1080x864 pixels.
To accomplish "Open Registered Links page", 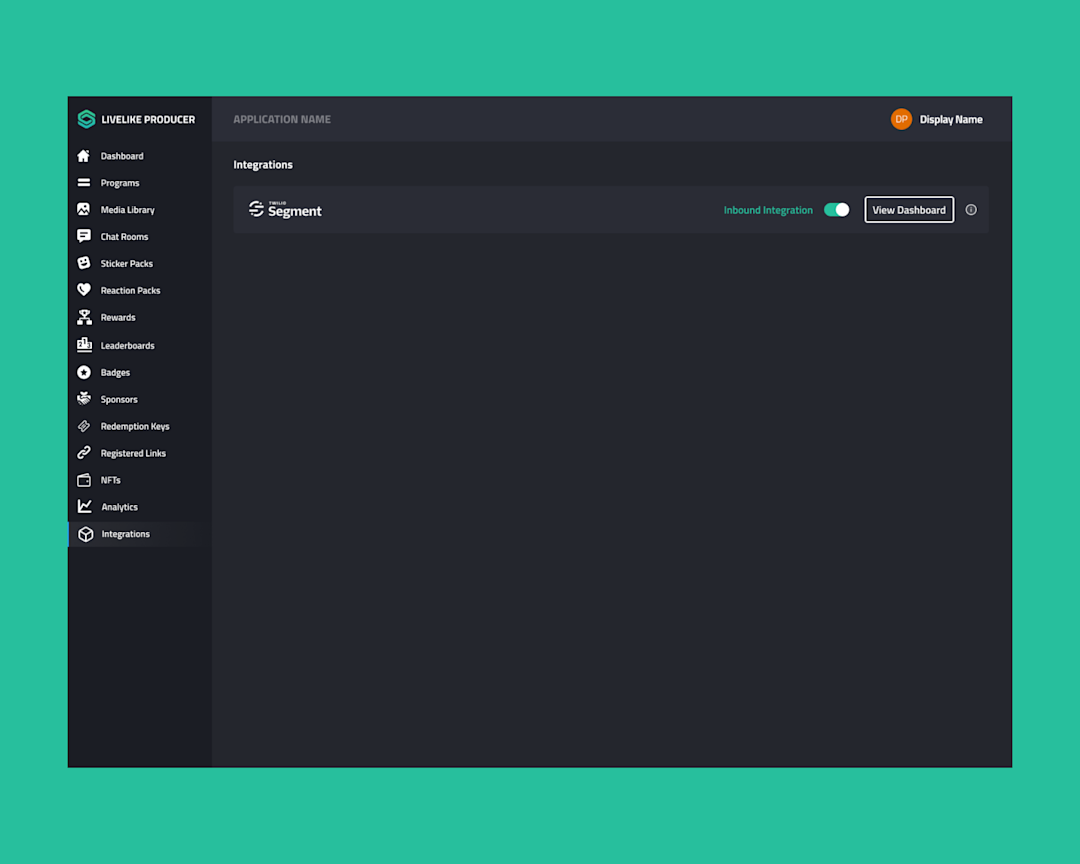I will pyautogui.click(x=136, y=453).
